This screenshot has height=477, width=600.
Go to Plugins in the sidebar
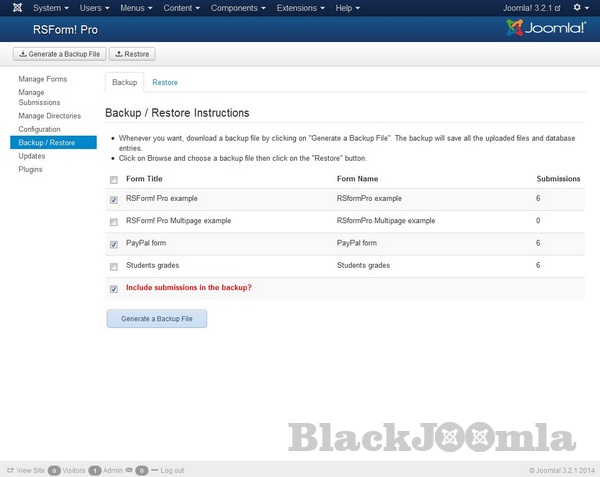tap(31, 169)
